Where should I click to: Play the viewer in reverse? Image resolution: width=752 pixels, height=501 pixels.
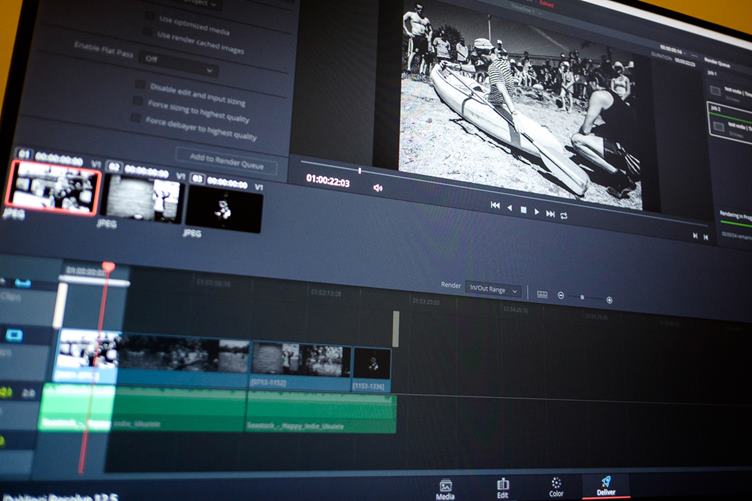(509, 208)
